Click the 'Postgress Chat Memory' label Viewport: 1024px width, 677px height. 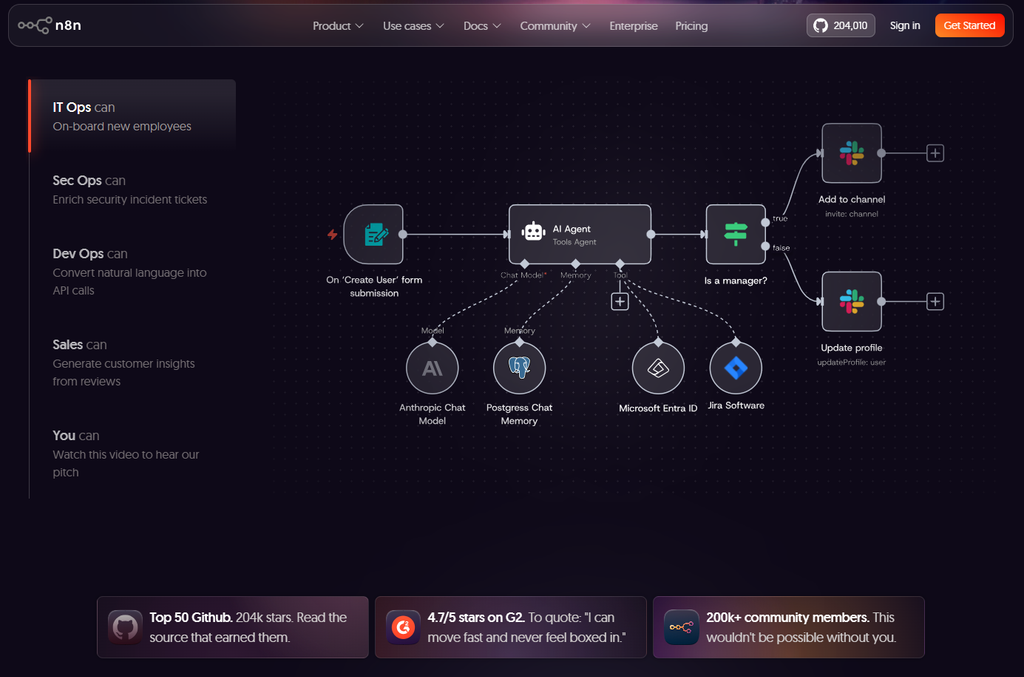tap(519, 414)
